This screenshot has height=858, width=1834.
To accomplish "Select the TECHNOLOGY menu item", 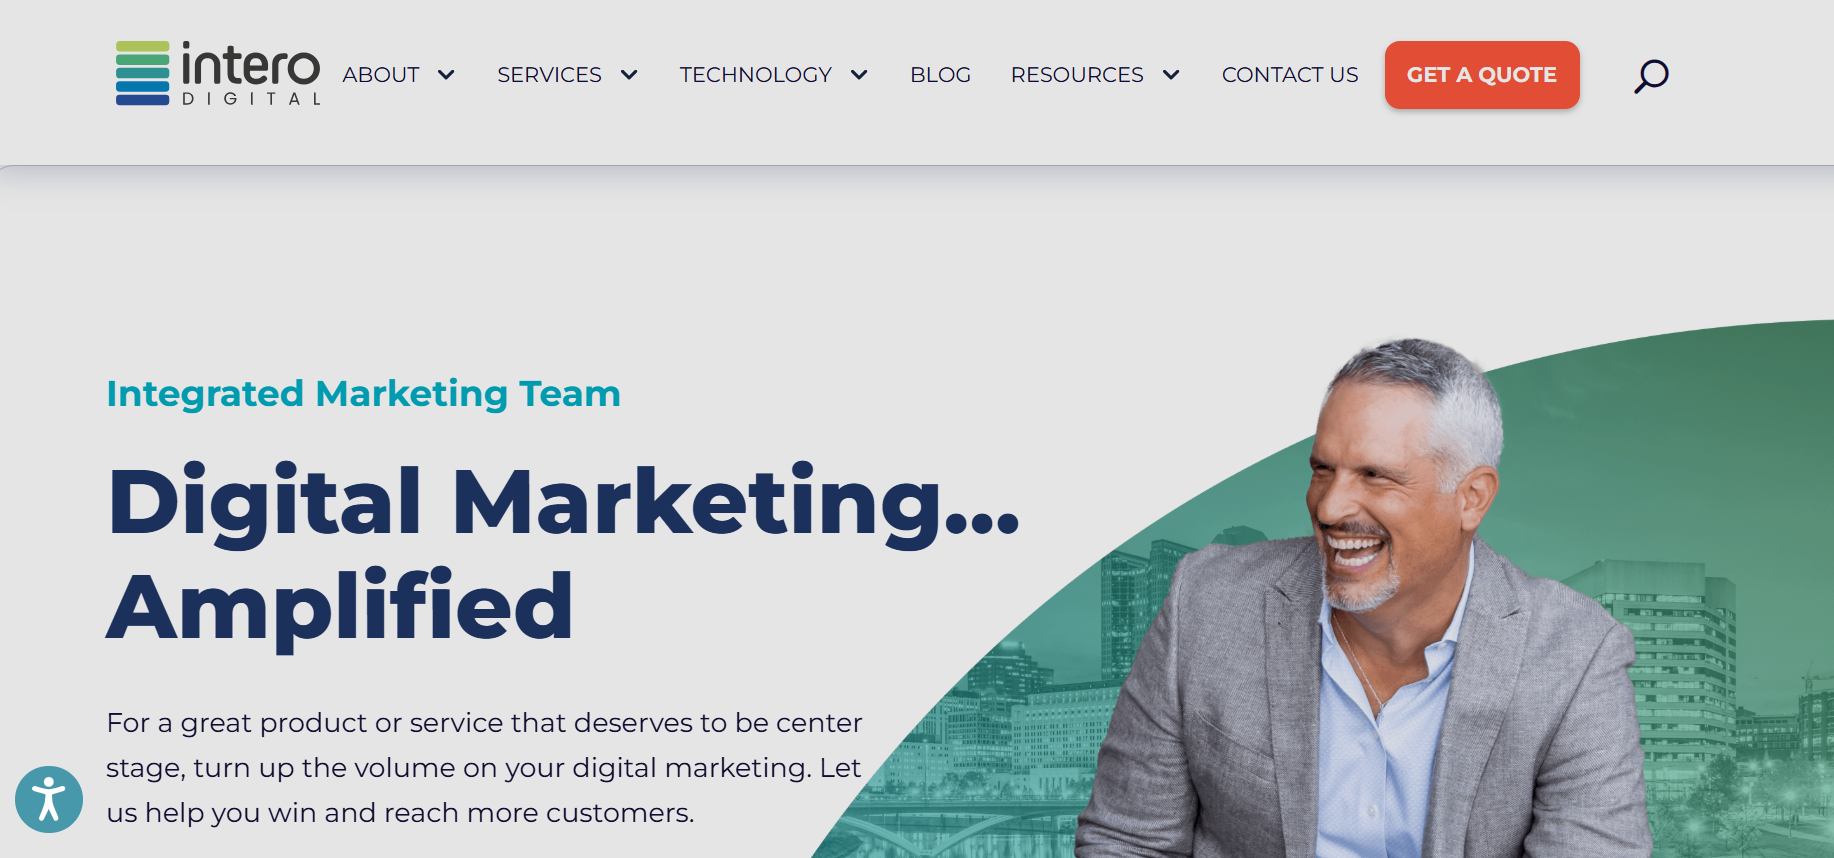I will pos(755,75).
